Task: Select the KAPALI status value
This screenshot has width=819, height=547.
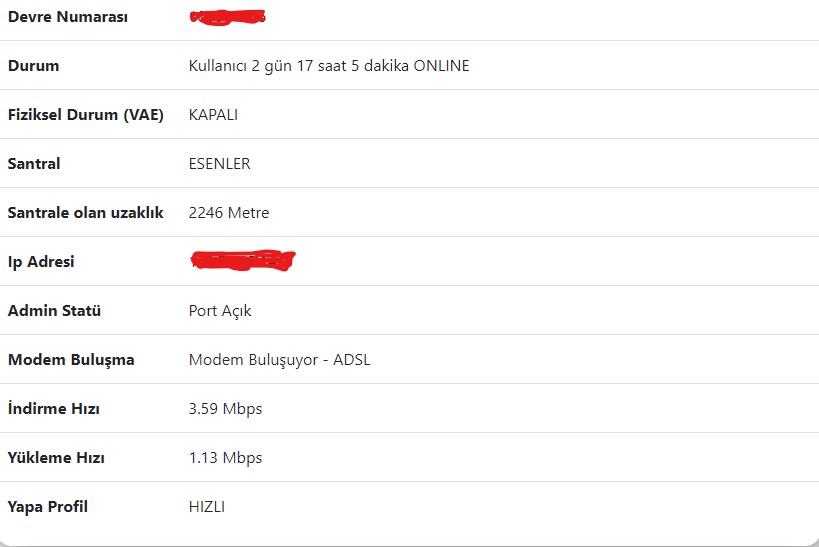Action: tap(213, 115)
